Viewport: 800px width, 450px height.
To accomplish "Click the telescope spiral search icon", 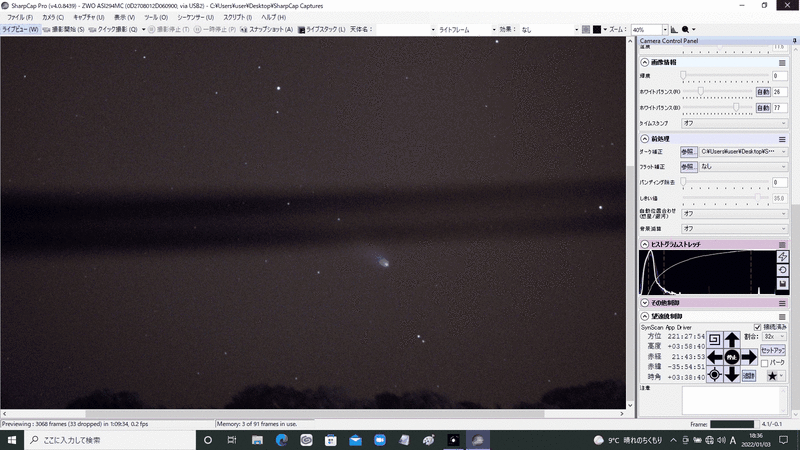I will (x=714, y=339).
